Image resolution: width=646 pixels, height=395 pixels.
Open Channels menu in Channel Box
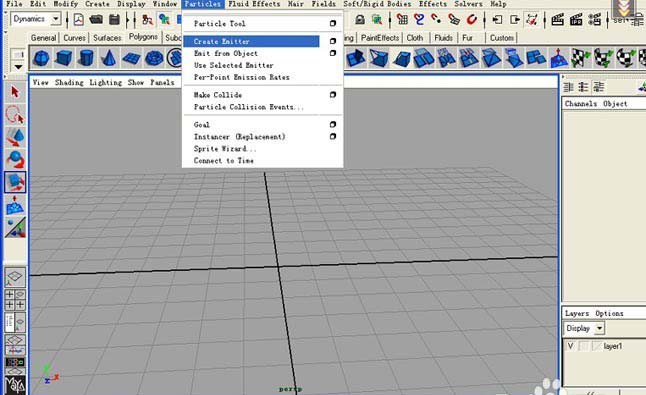pyautogui.click(x=581, y=104)
